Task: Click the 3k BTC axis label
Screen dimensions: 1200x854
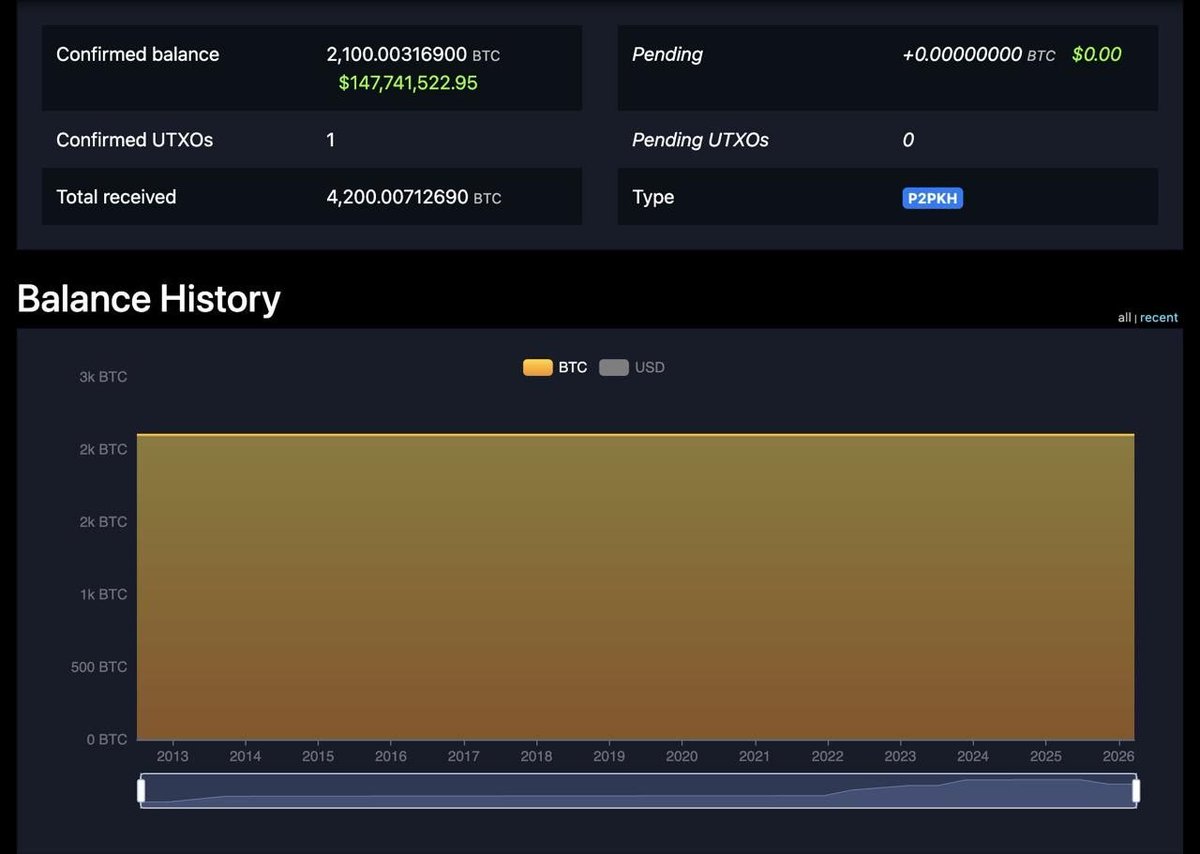Action: pyautogui.click(x=103, y=377)
